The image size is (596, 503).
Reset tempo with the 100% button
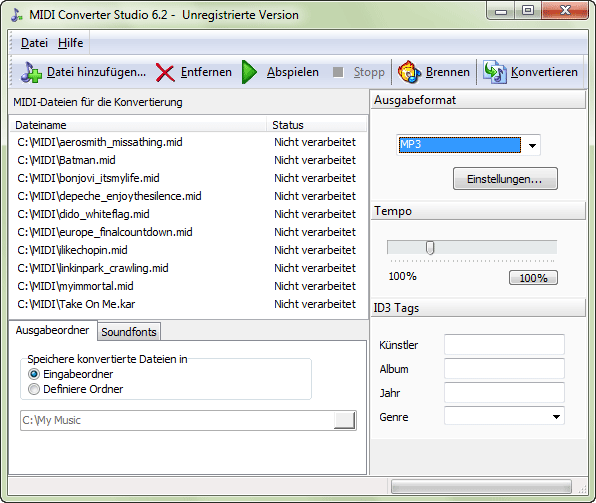click(x=533, y=278)
